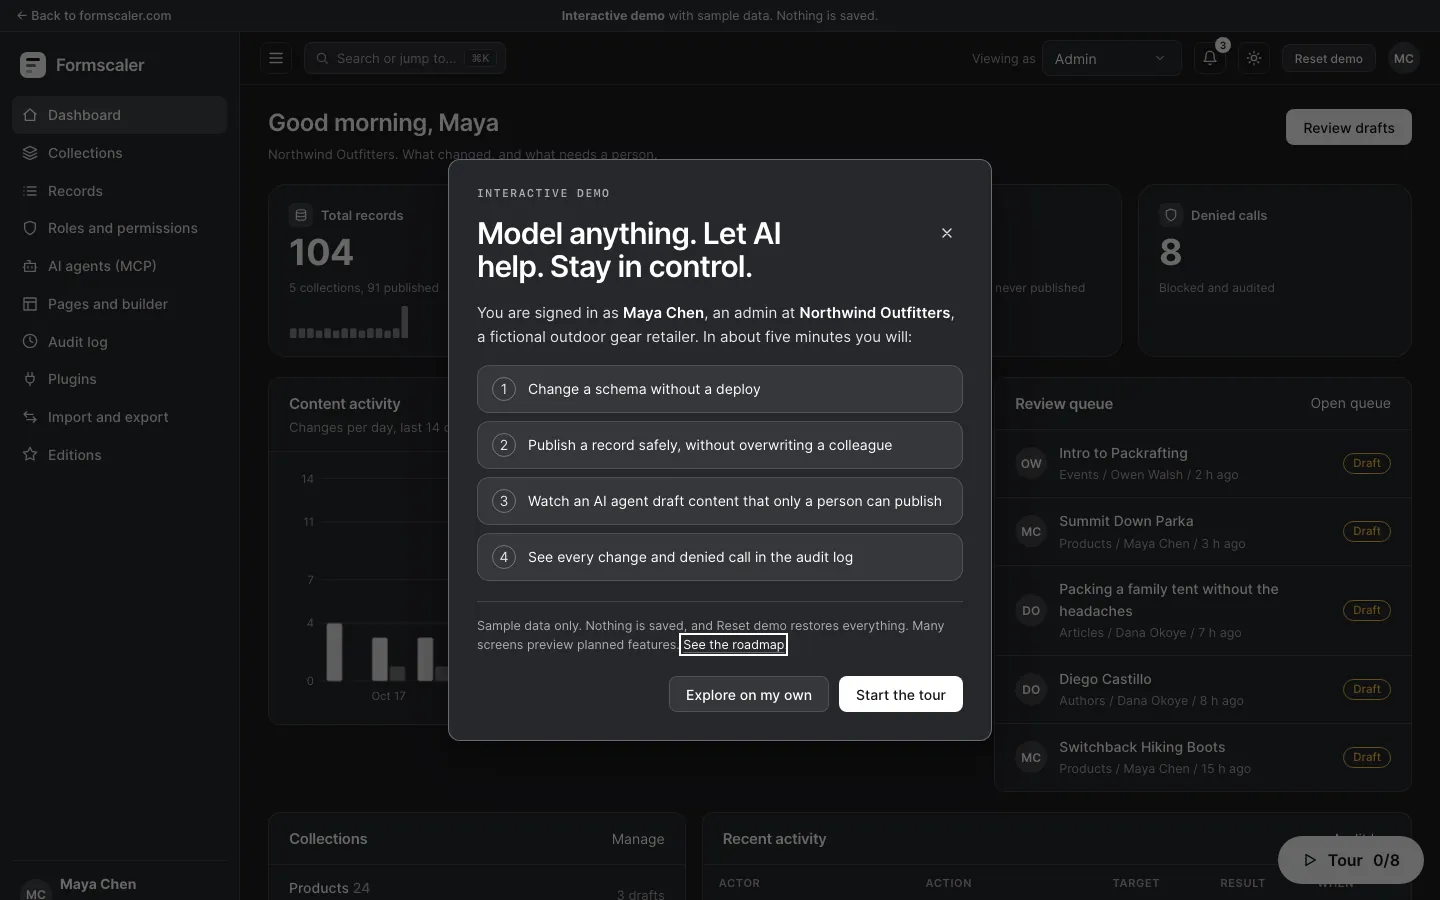Open Diego Castillo review item
Screen dimensions: 1440x900
tap(1203, 689)
